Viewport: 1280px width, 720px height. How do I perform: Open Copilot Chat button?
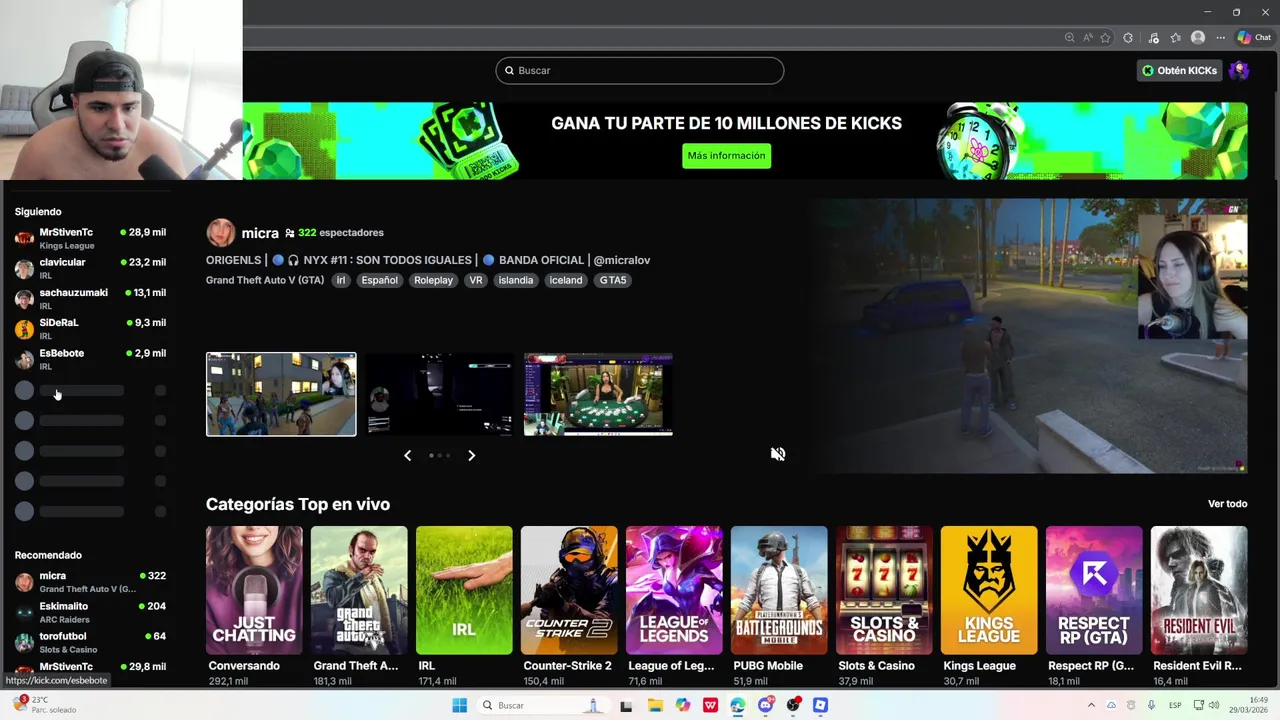click(1253, 38)
